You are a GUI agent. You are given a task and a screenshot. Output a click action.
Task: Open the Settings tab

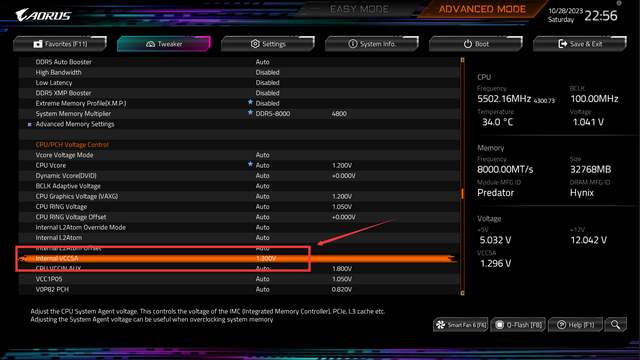pos(268,44)
